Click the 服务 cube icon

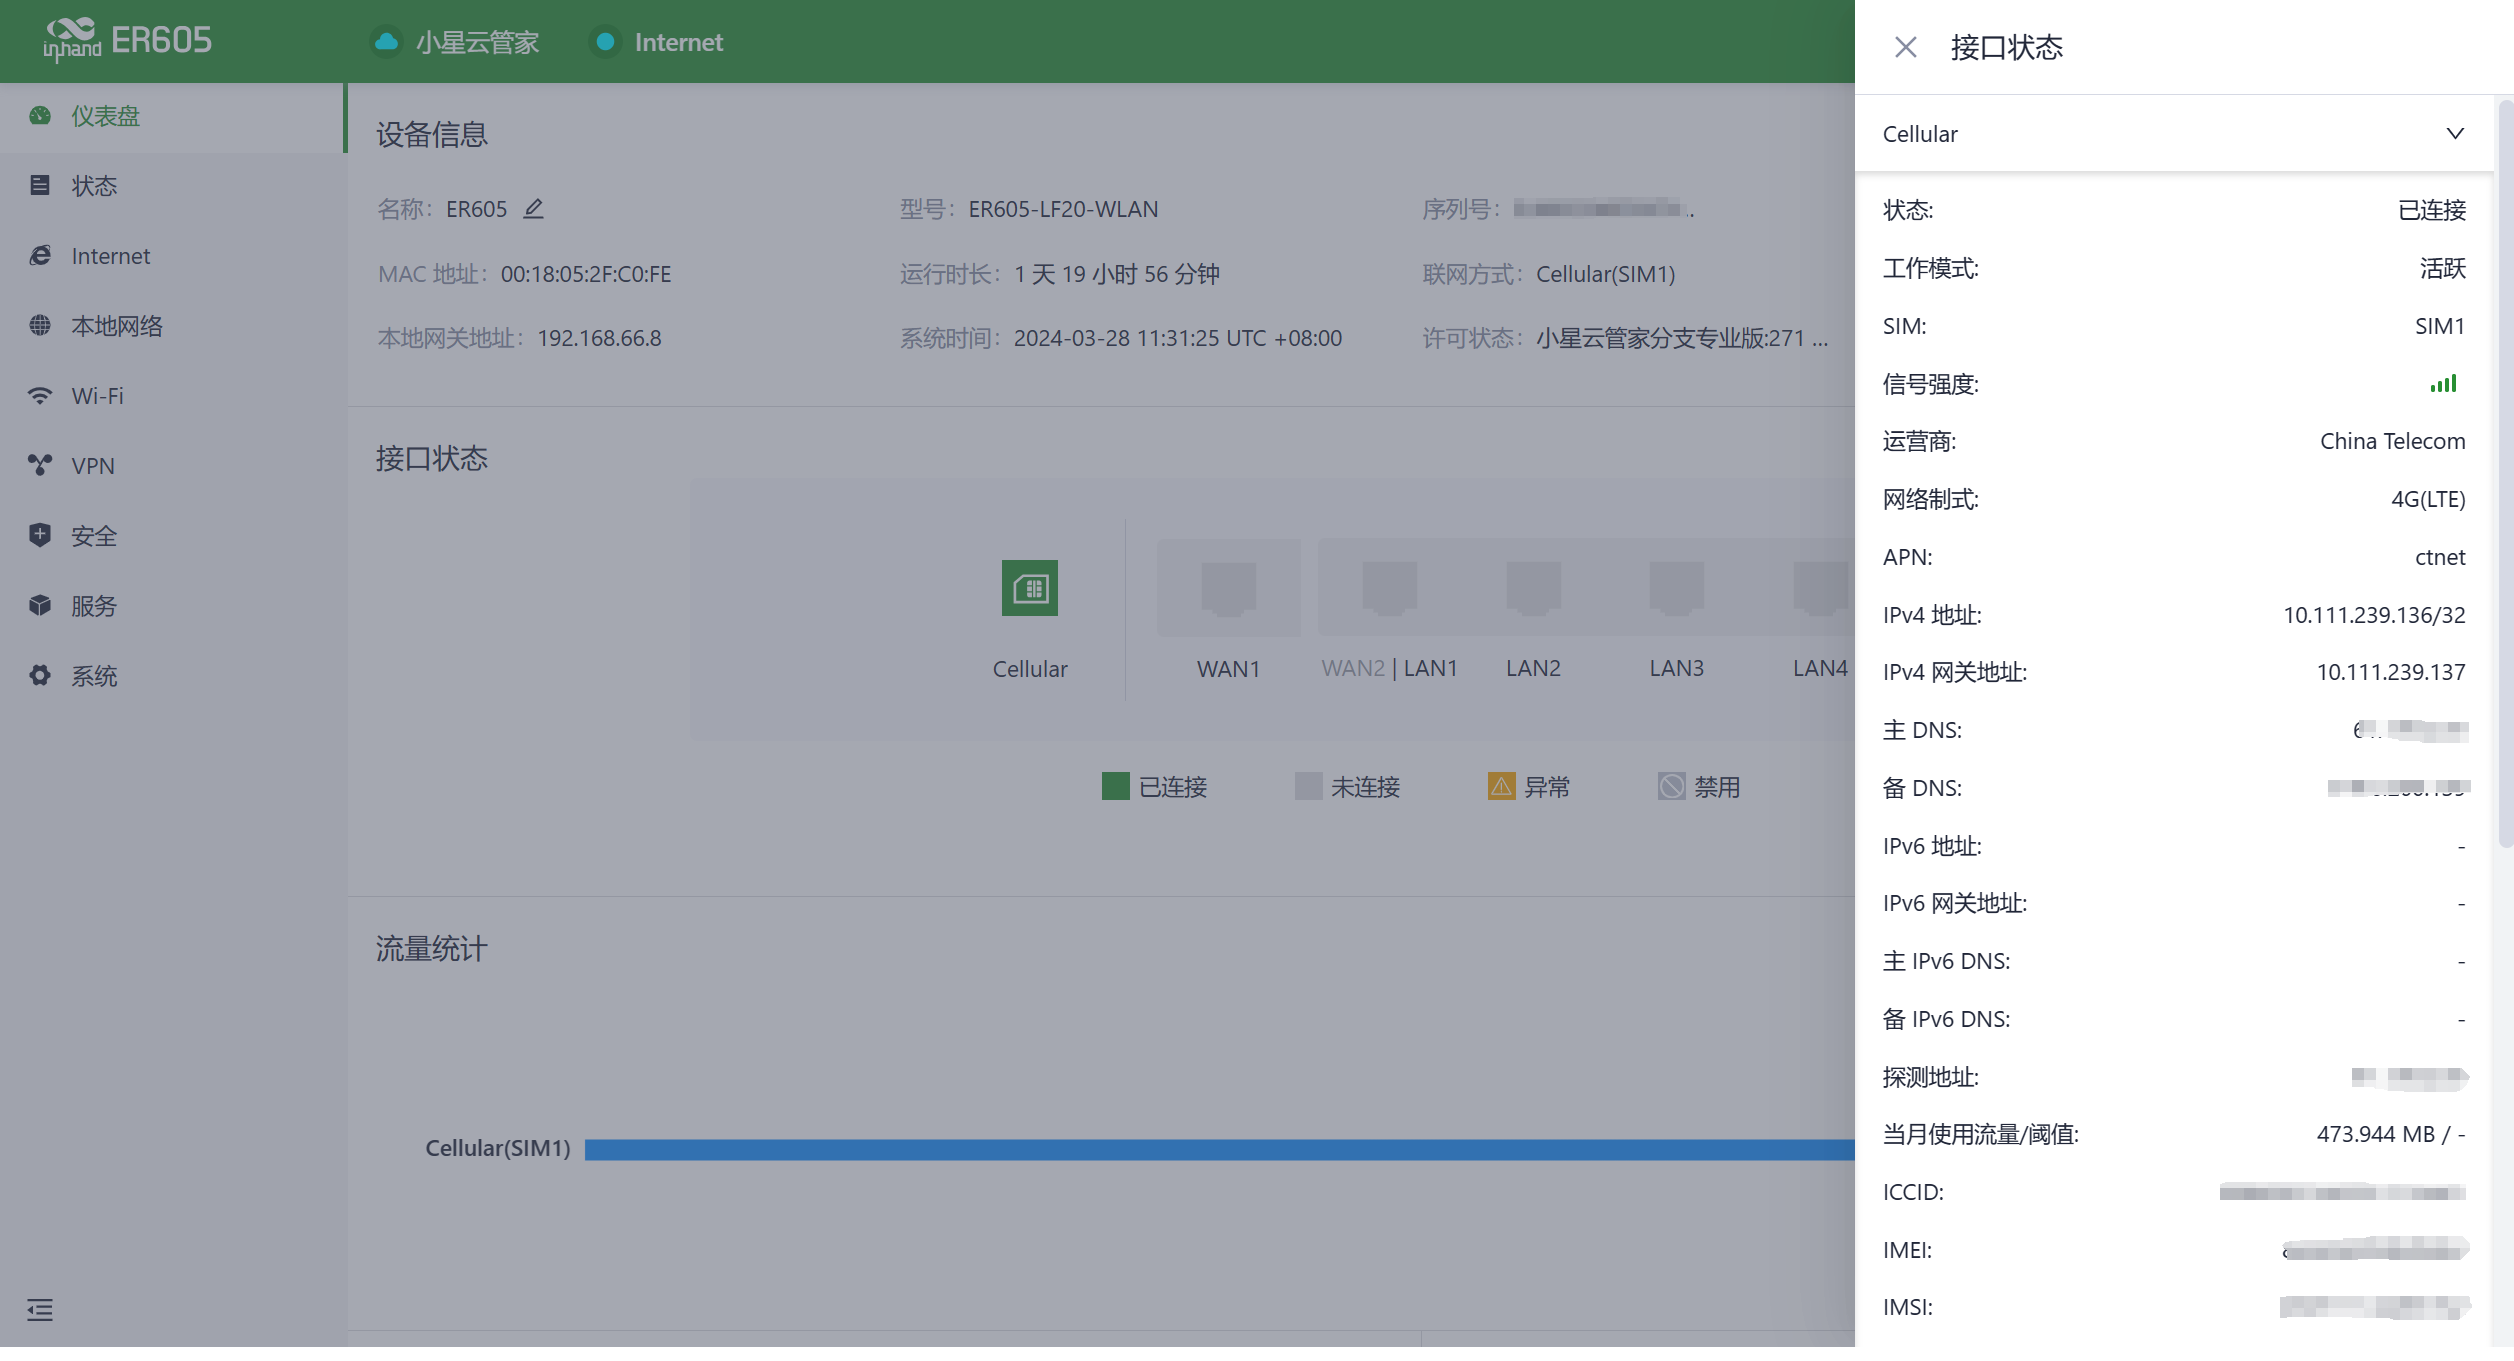click(40, 606)
